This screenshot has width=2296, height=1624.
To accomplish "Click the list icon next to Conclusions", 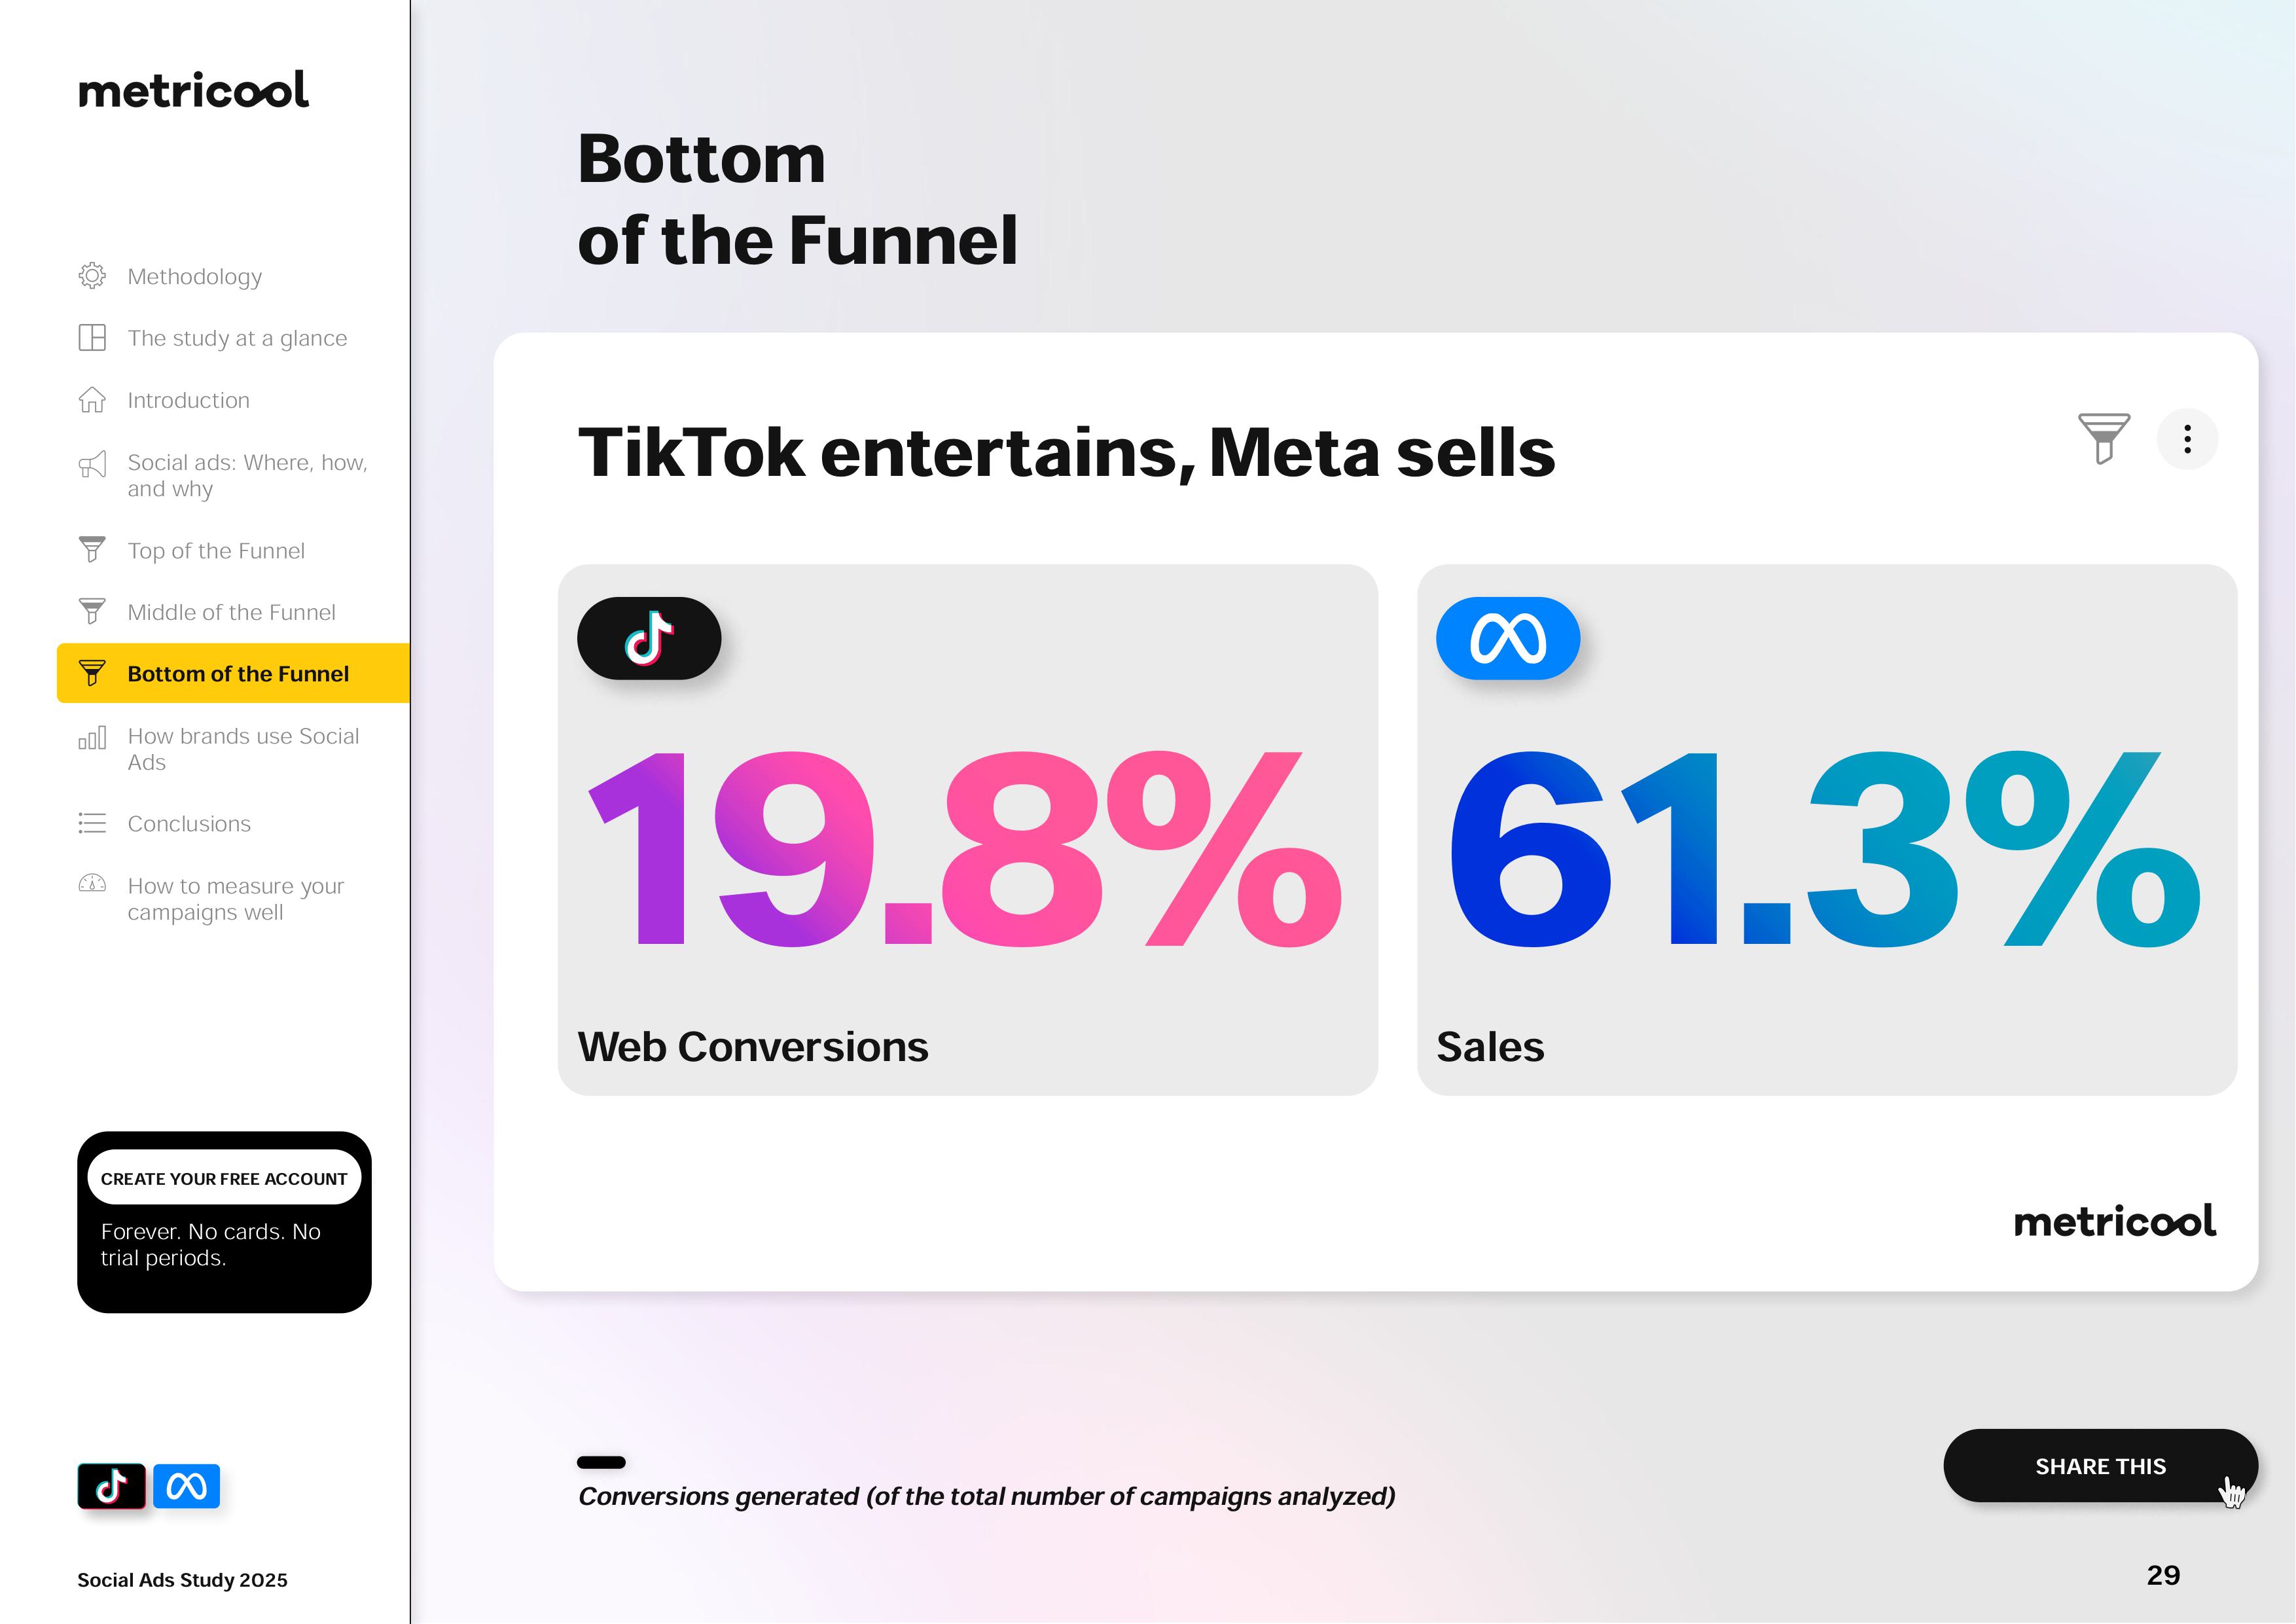I will coord(92,823).
